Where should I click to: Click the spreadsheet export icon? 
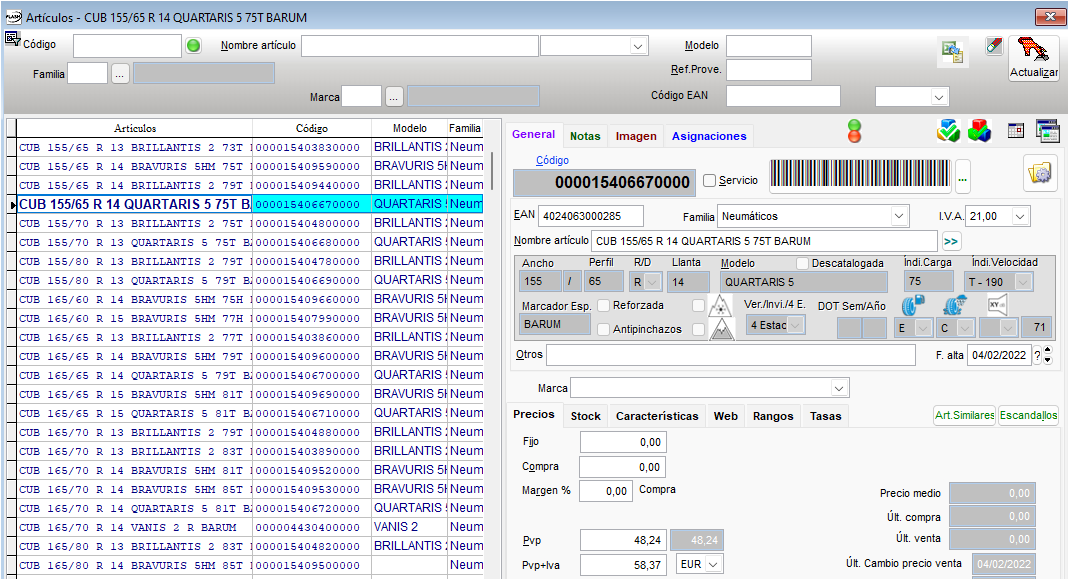[x=952, y=54]
